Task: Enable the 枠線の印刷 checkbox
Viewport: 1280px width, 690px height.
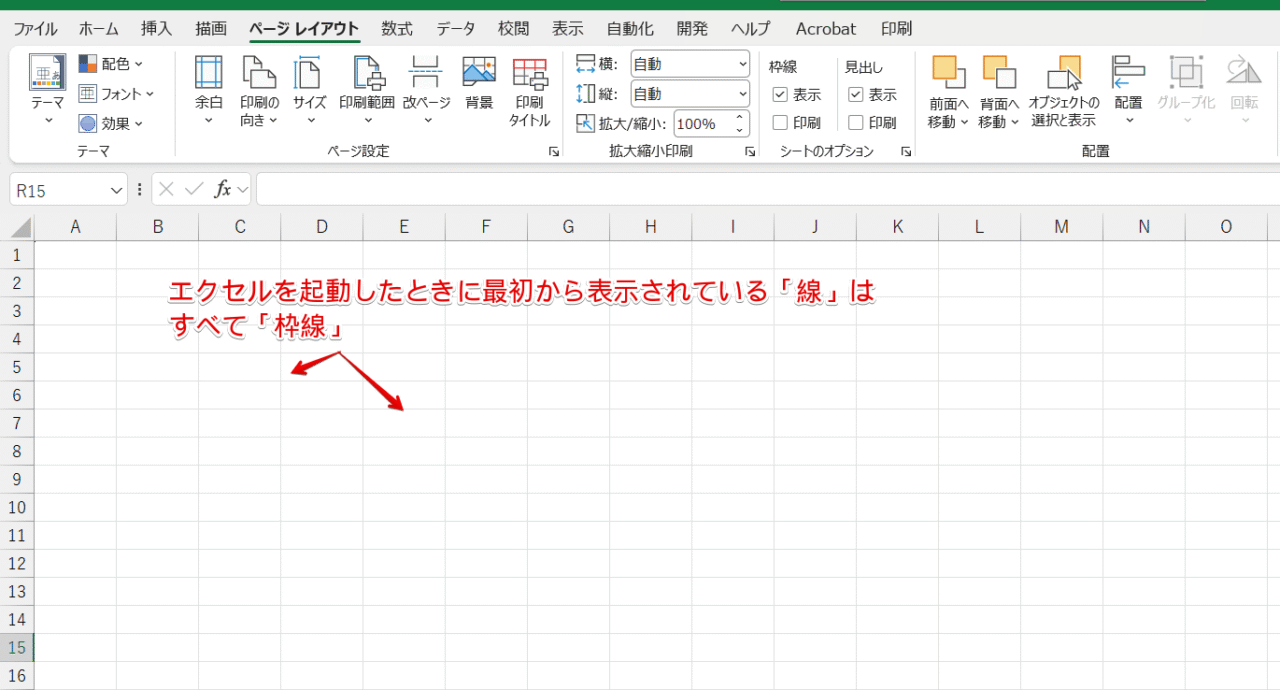Action: point(782,122)
